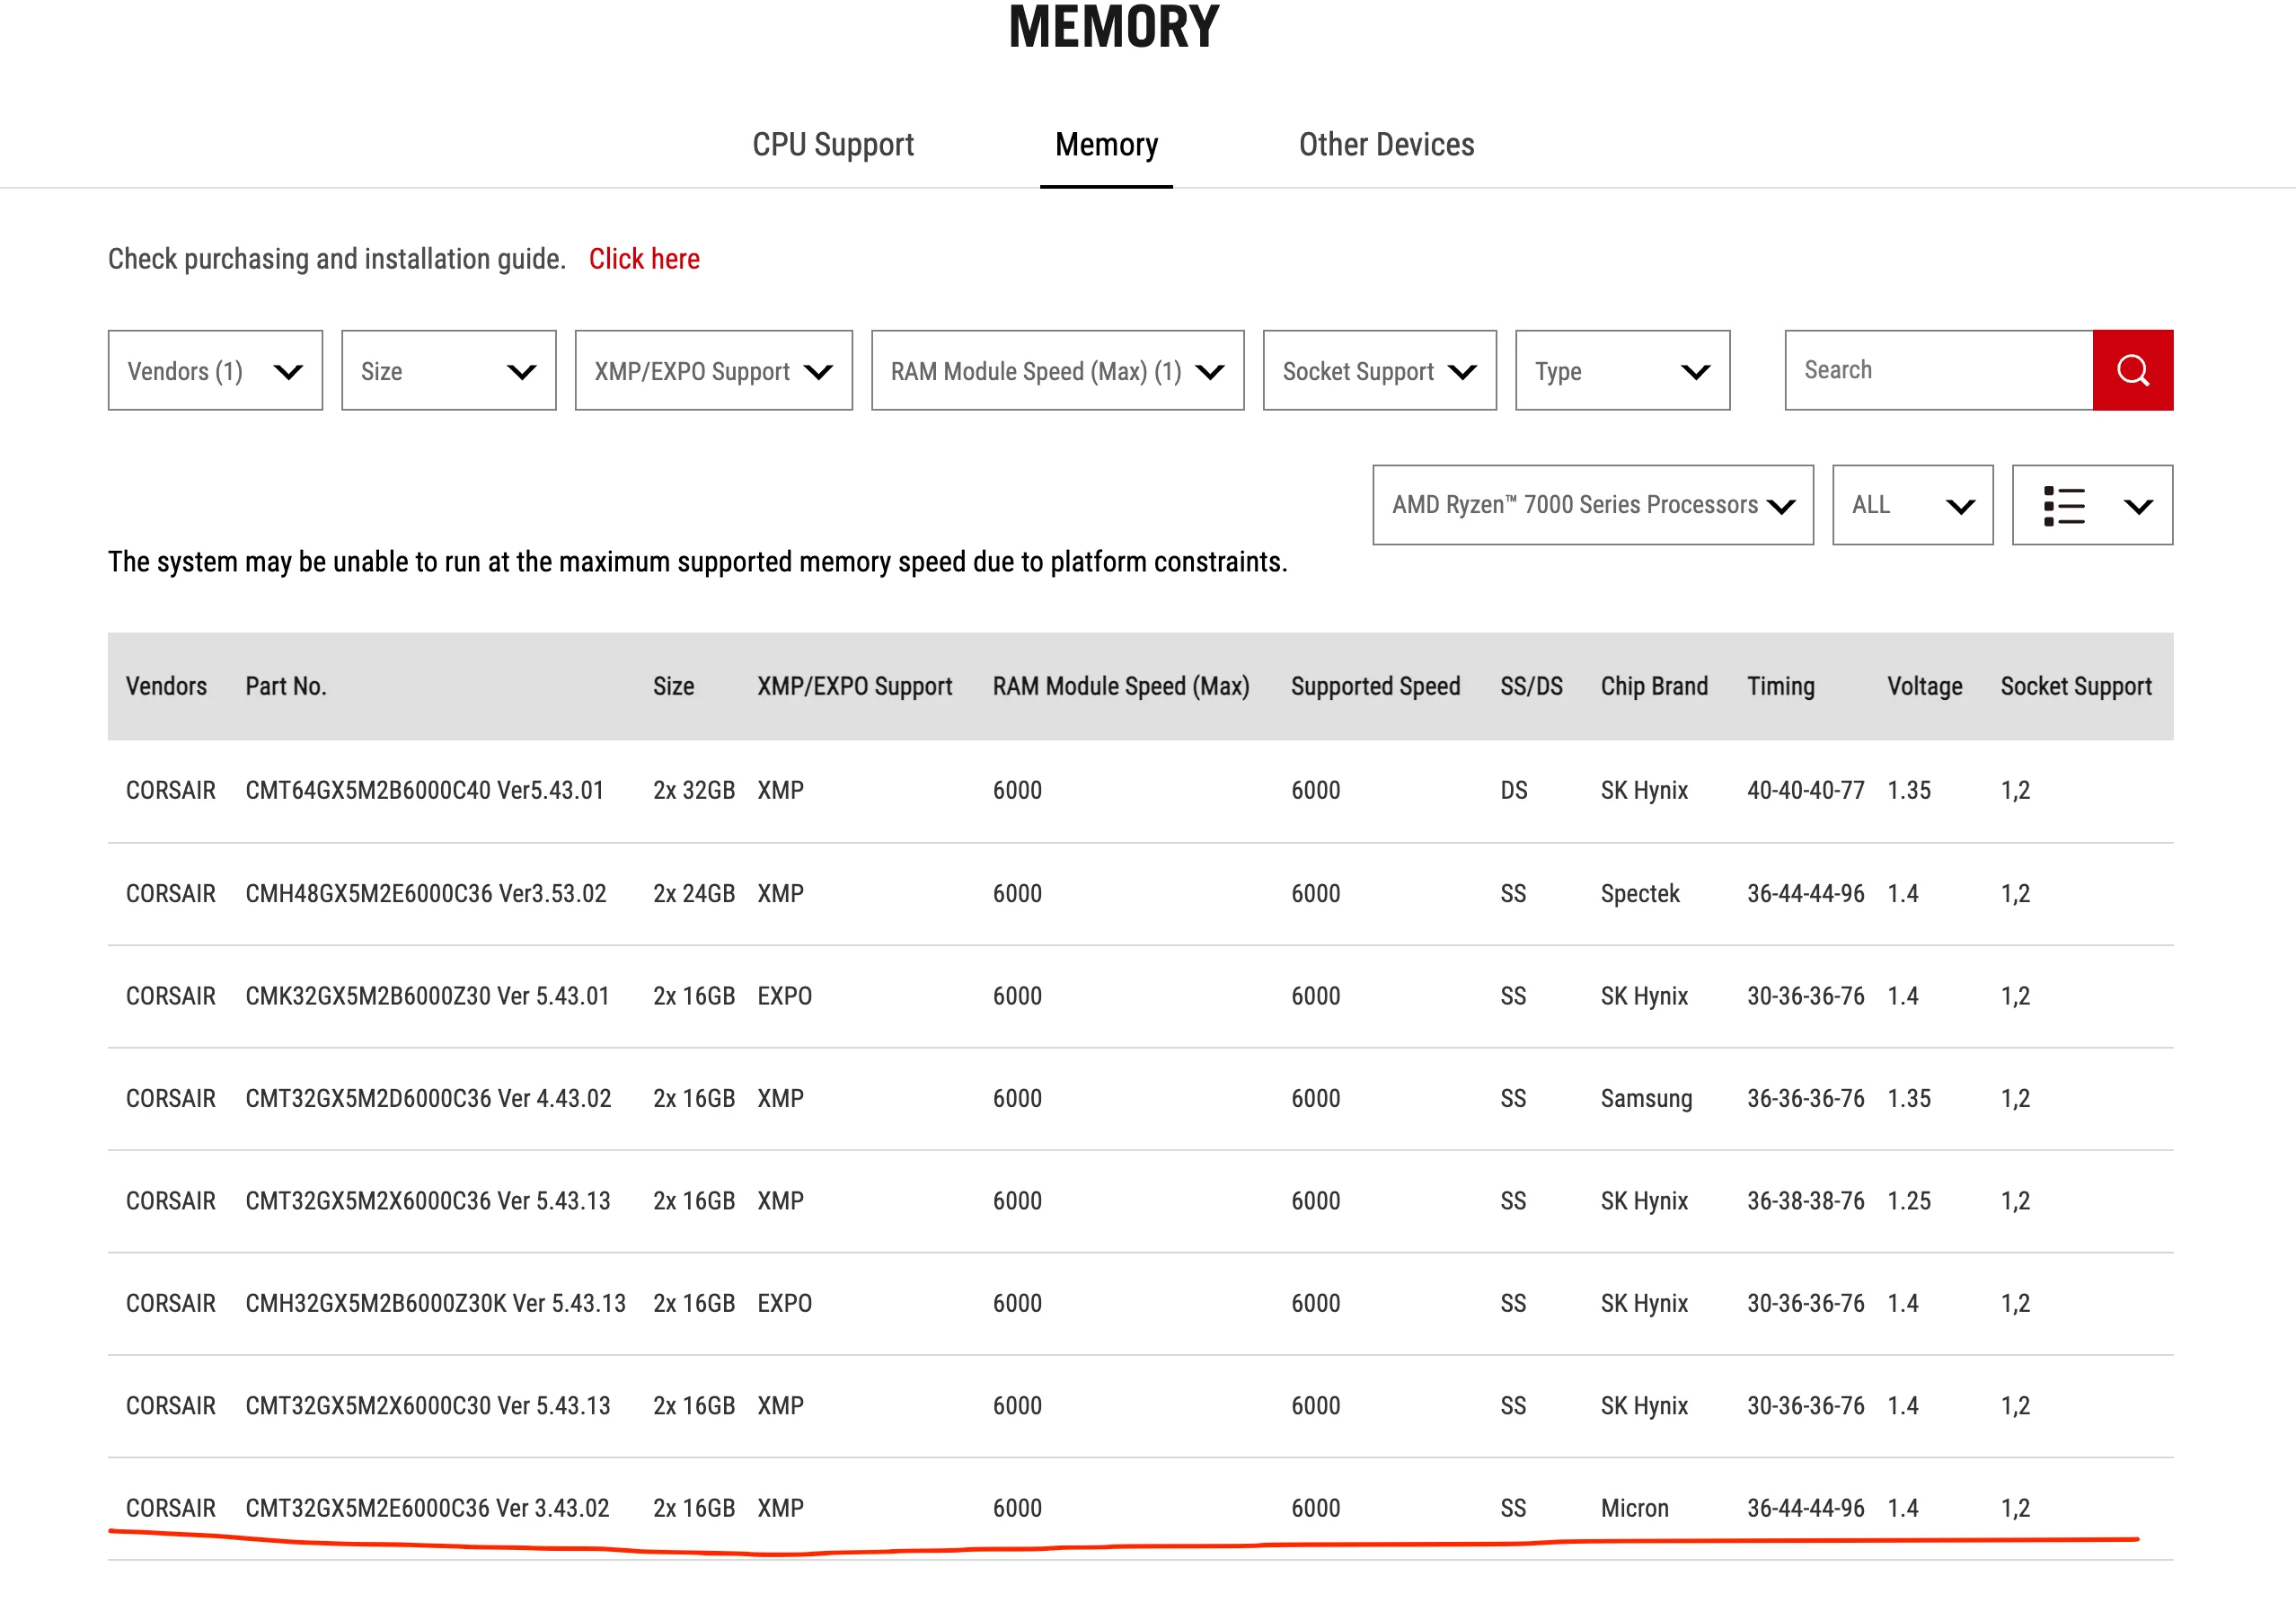Open the Vendors filter dropdown
The image size is (2296, 1603).
pos(215,370)
